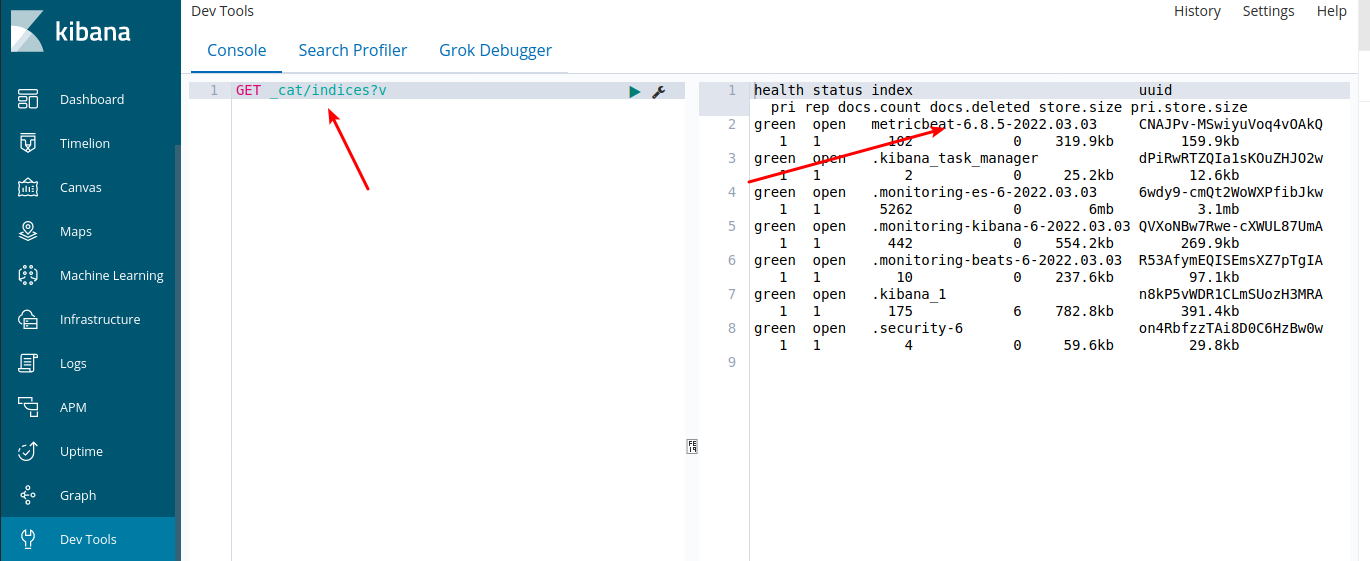Click the Dev Tools wrench icon
Image resolution: width=1370 pixels, height=561 pixels.
pos(28,539)
